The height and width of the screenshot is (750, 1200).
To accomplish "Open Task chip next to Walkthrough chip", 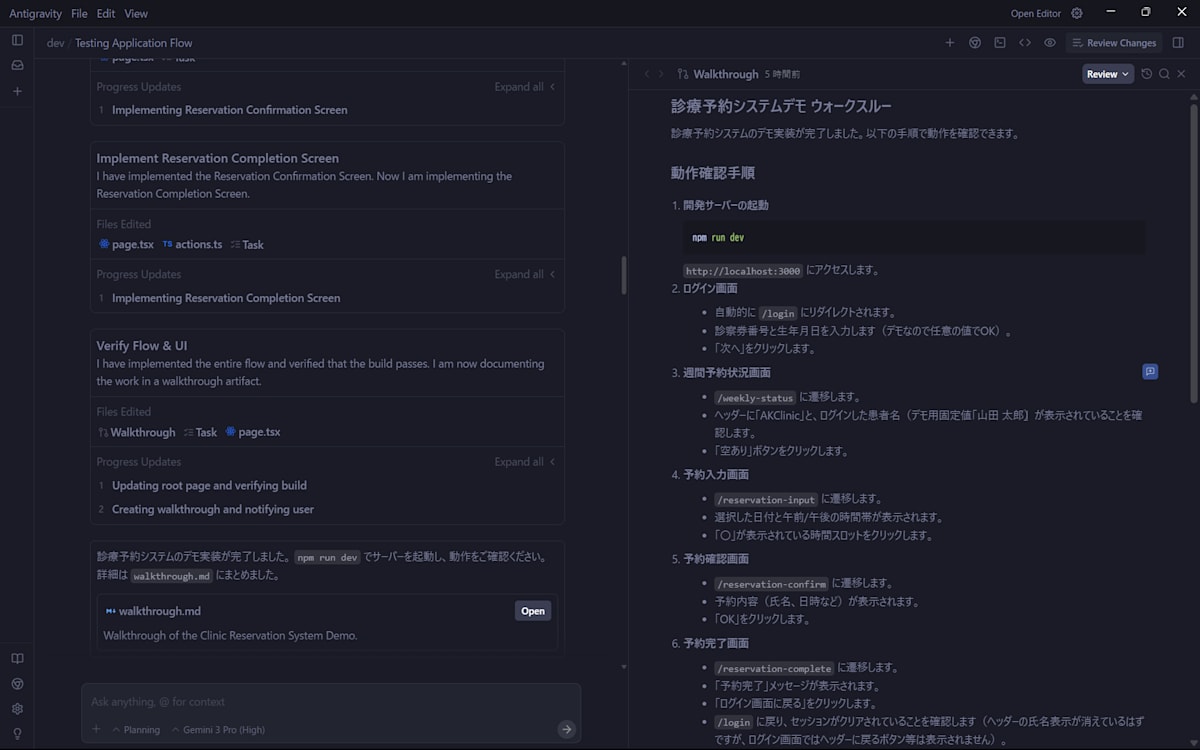I will [x=200, y=432].
